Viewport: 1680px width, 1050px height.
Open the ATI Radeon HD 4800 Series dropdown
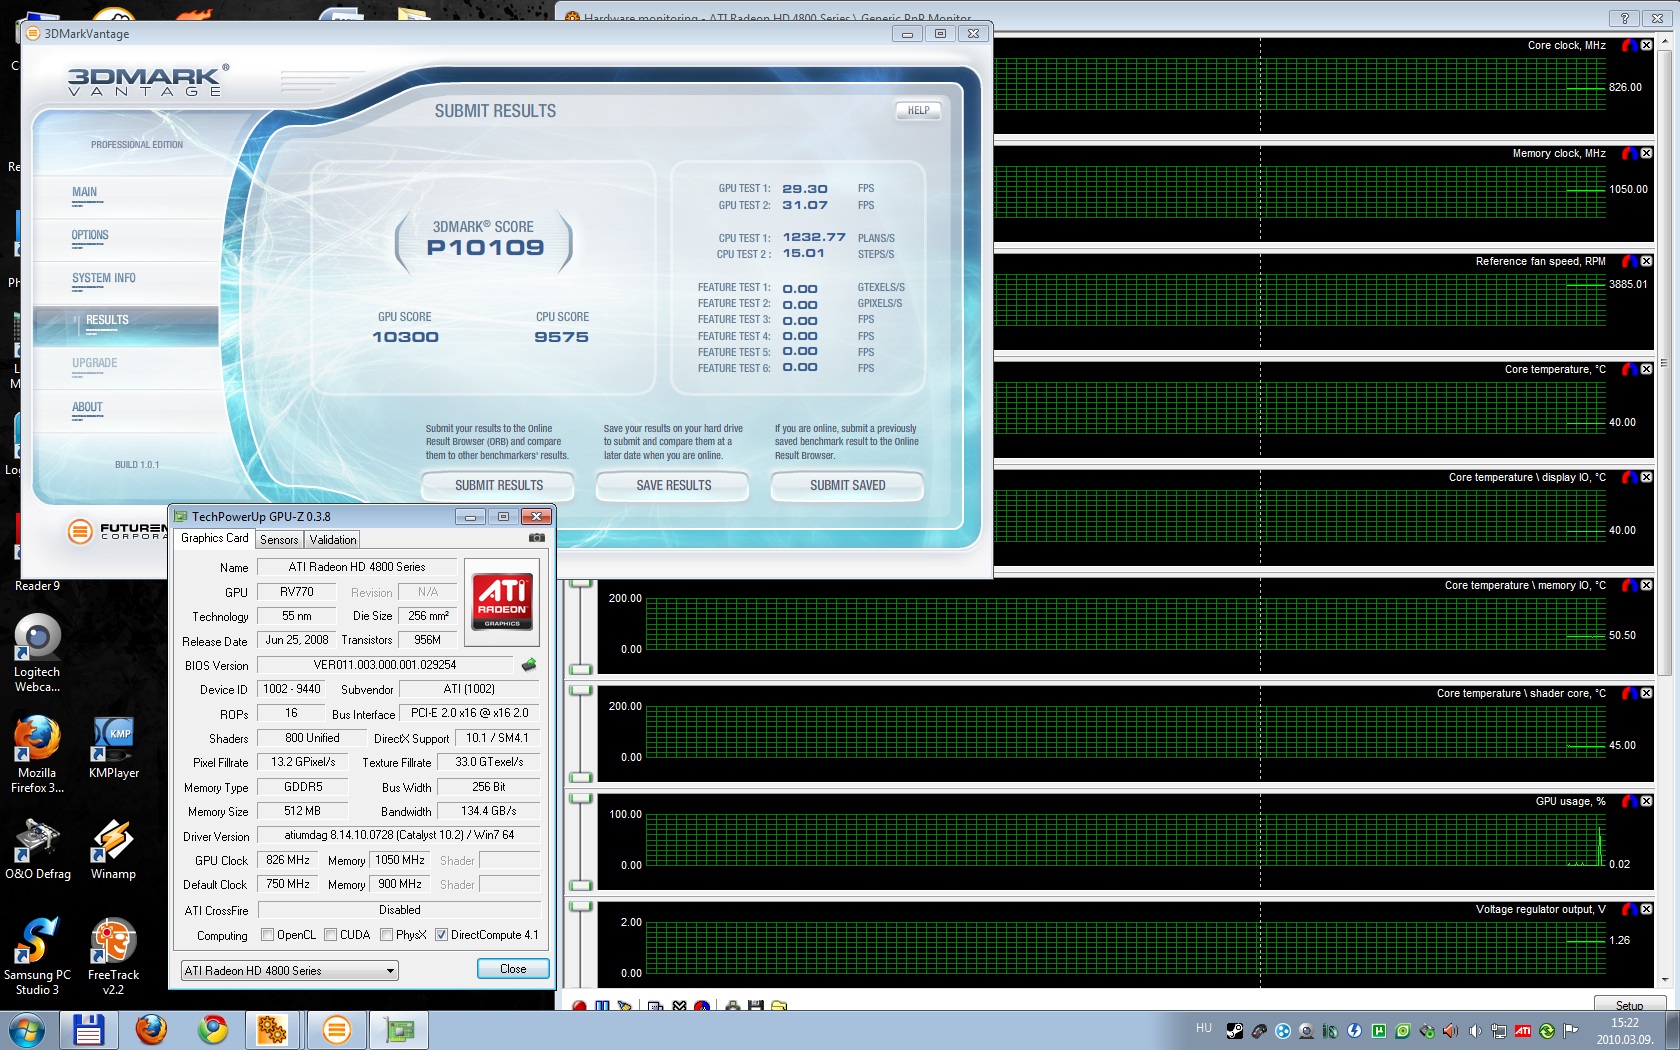pyautogui.click(x=289, y=971)
